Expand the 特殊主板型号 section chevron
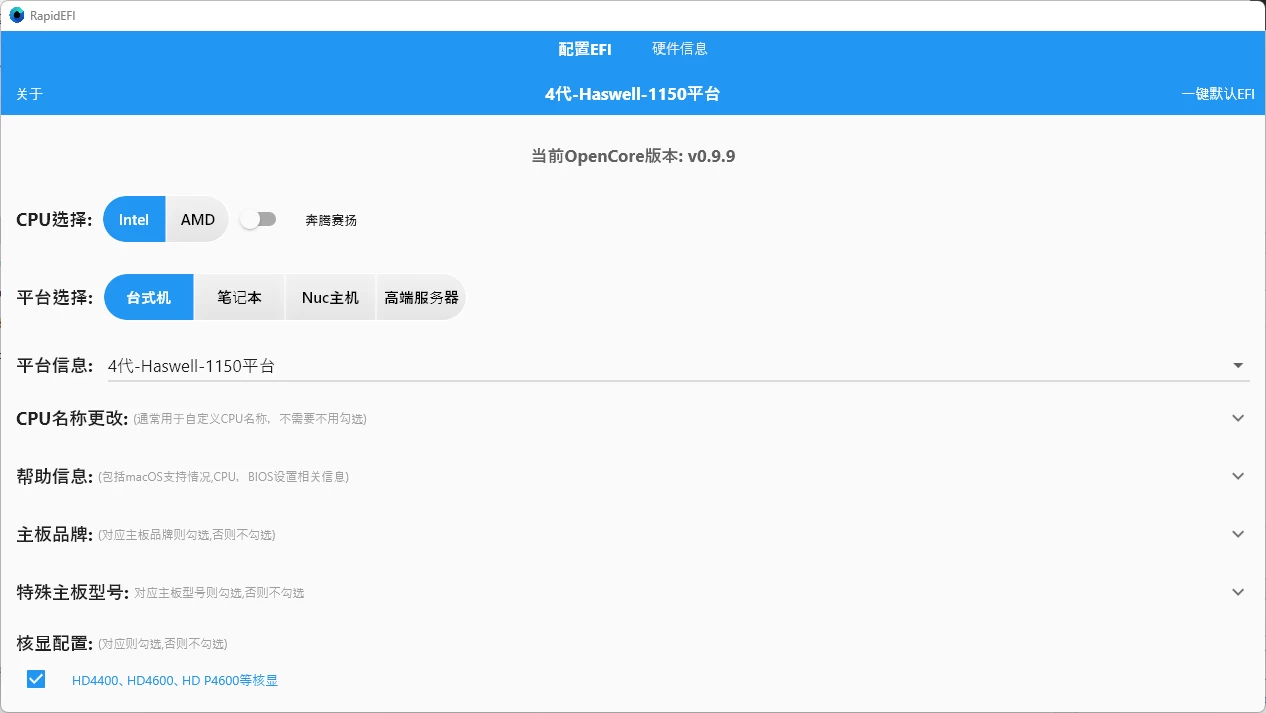This screenshot has width=1266, height=713. [1238, 592]
